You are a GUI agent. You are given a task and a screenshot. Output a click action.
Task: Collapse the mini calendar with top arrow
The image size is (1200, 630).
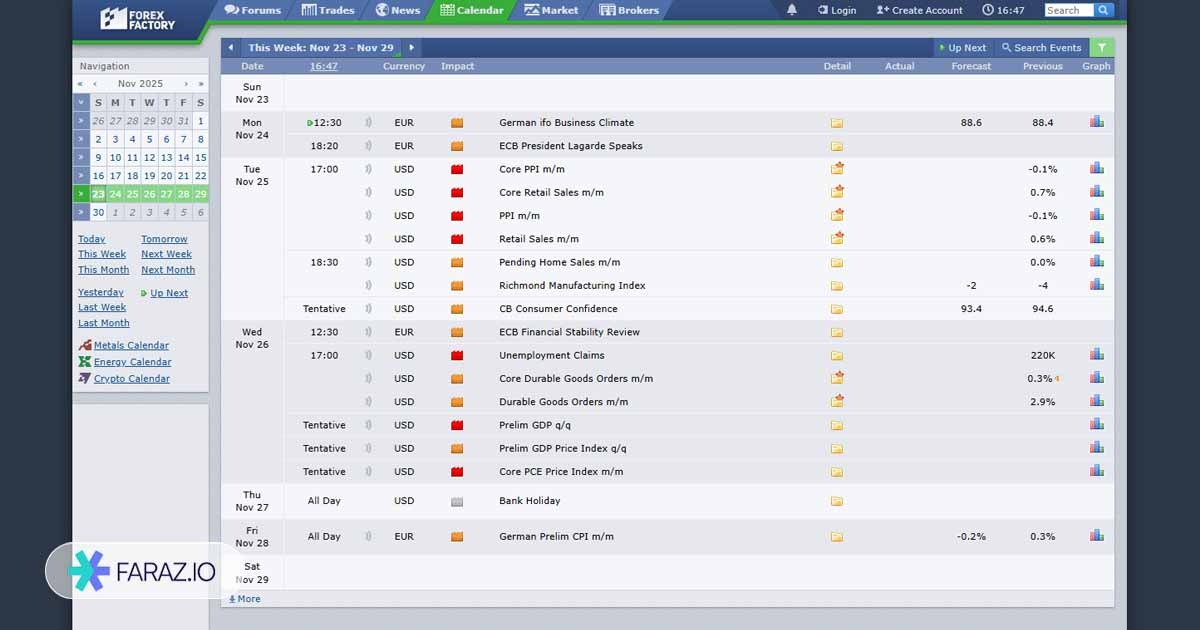pos(81,102)
